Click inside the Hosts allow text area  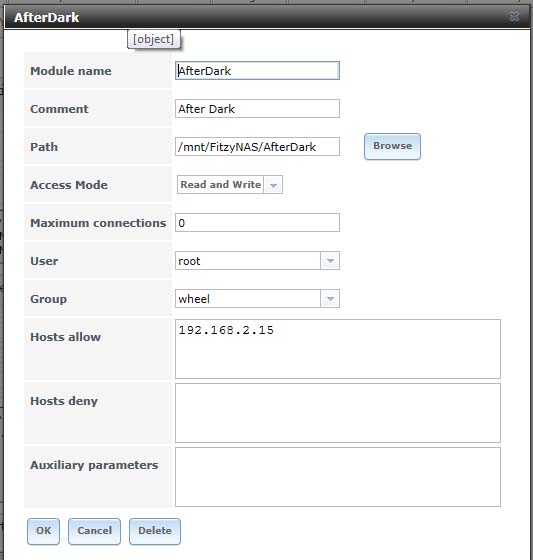(338, 349)
